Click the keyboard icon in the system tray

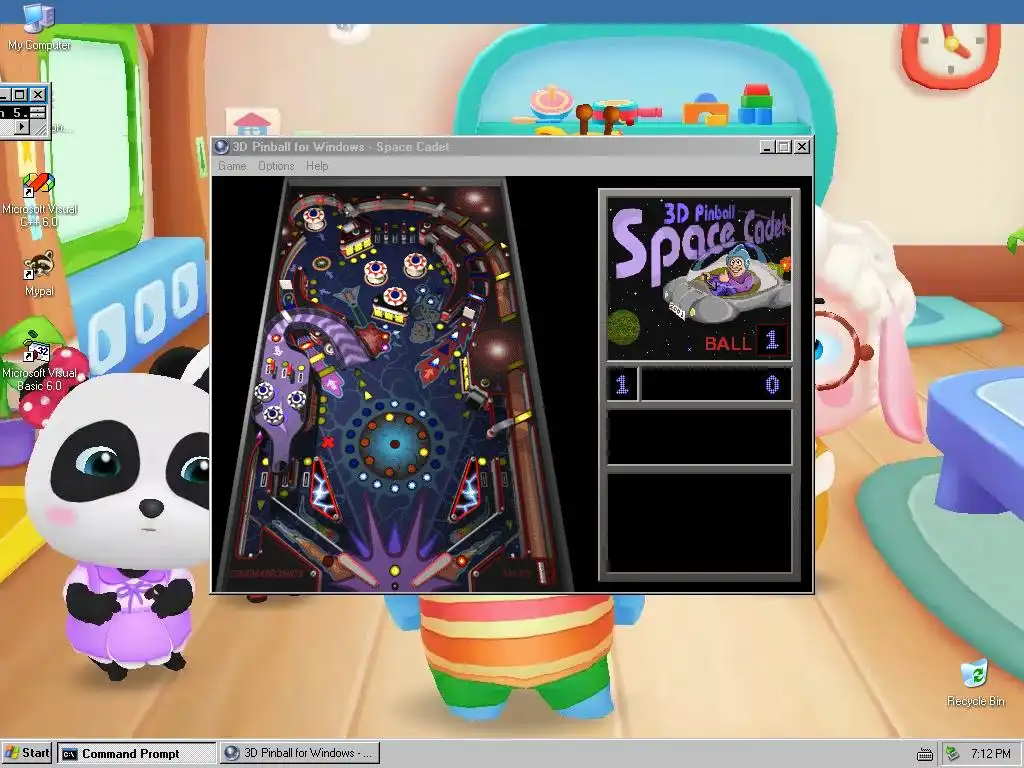pyautogui.click(x=925, y=754)
